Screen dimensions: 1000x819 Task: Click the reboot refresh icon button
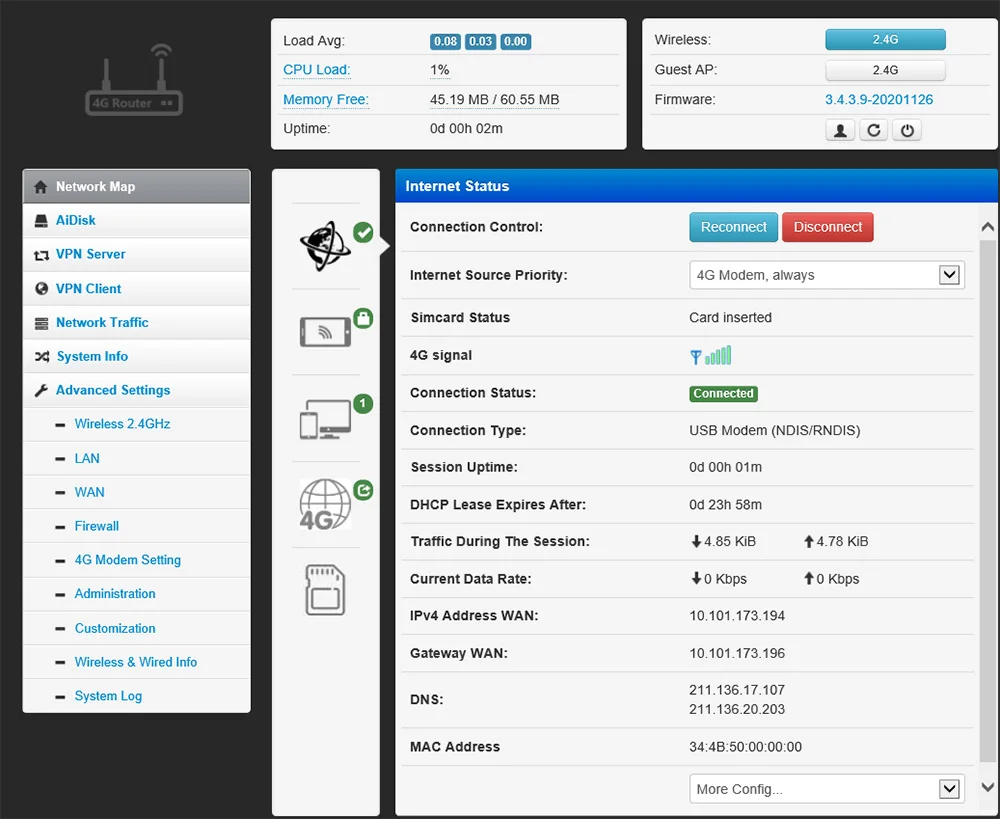[874, 130]
